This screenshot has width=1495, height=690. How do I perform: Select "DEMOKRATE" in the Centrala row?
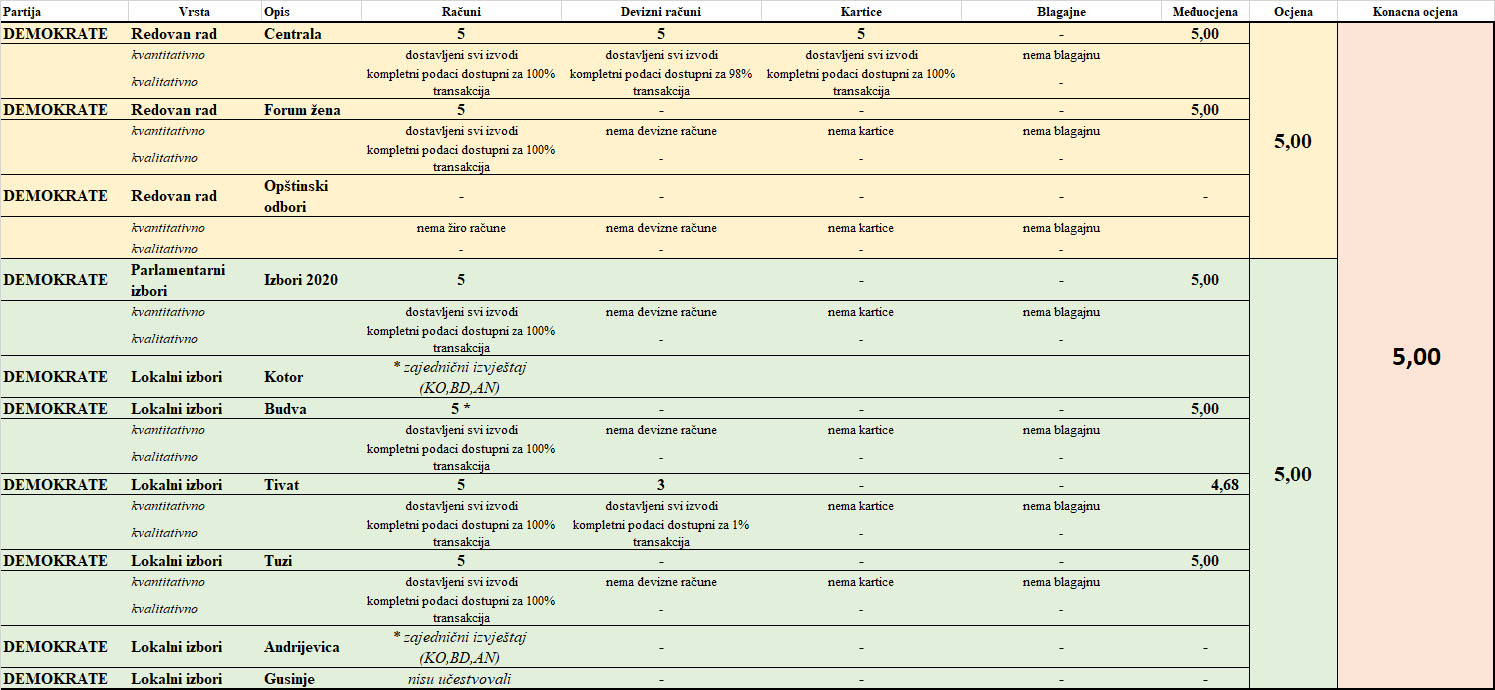tap(55, 34)
